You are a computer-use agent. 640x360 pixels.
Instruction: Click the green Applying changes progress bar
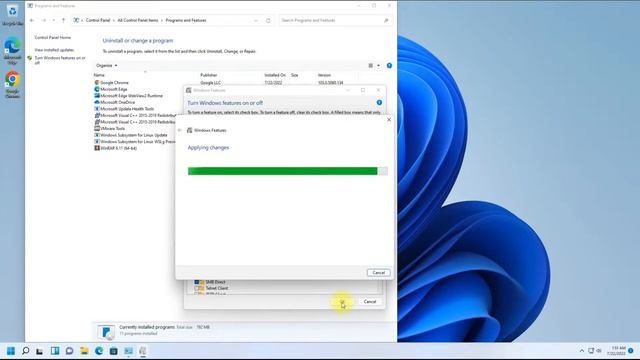tap(287, 171)
